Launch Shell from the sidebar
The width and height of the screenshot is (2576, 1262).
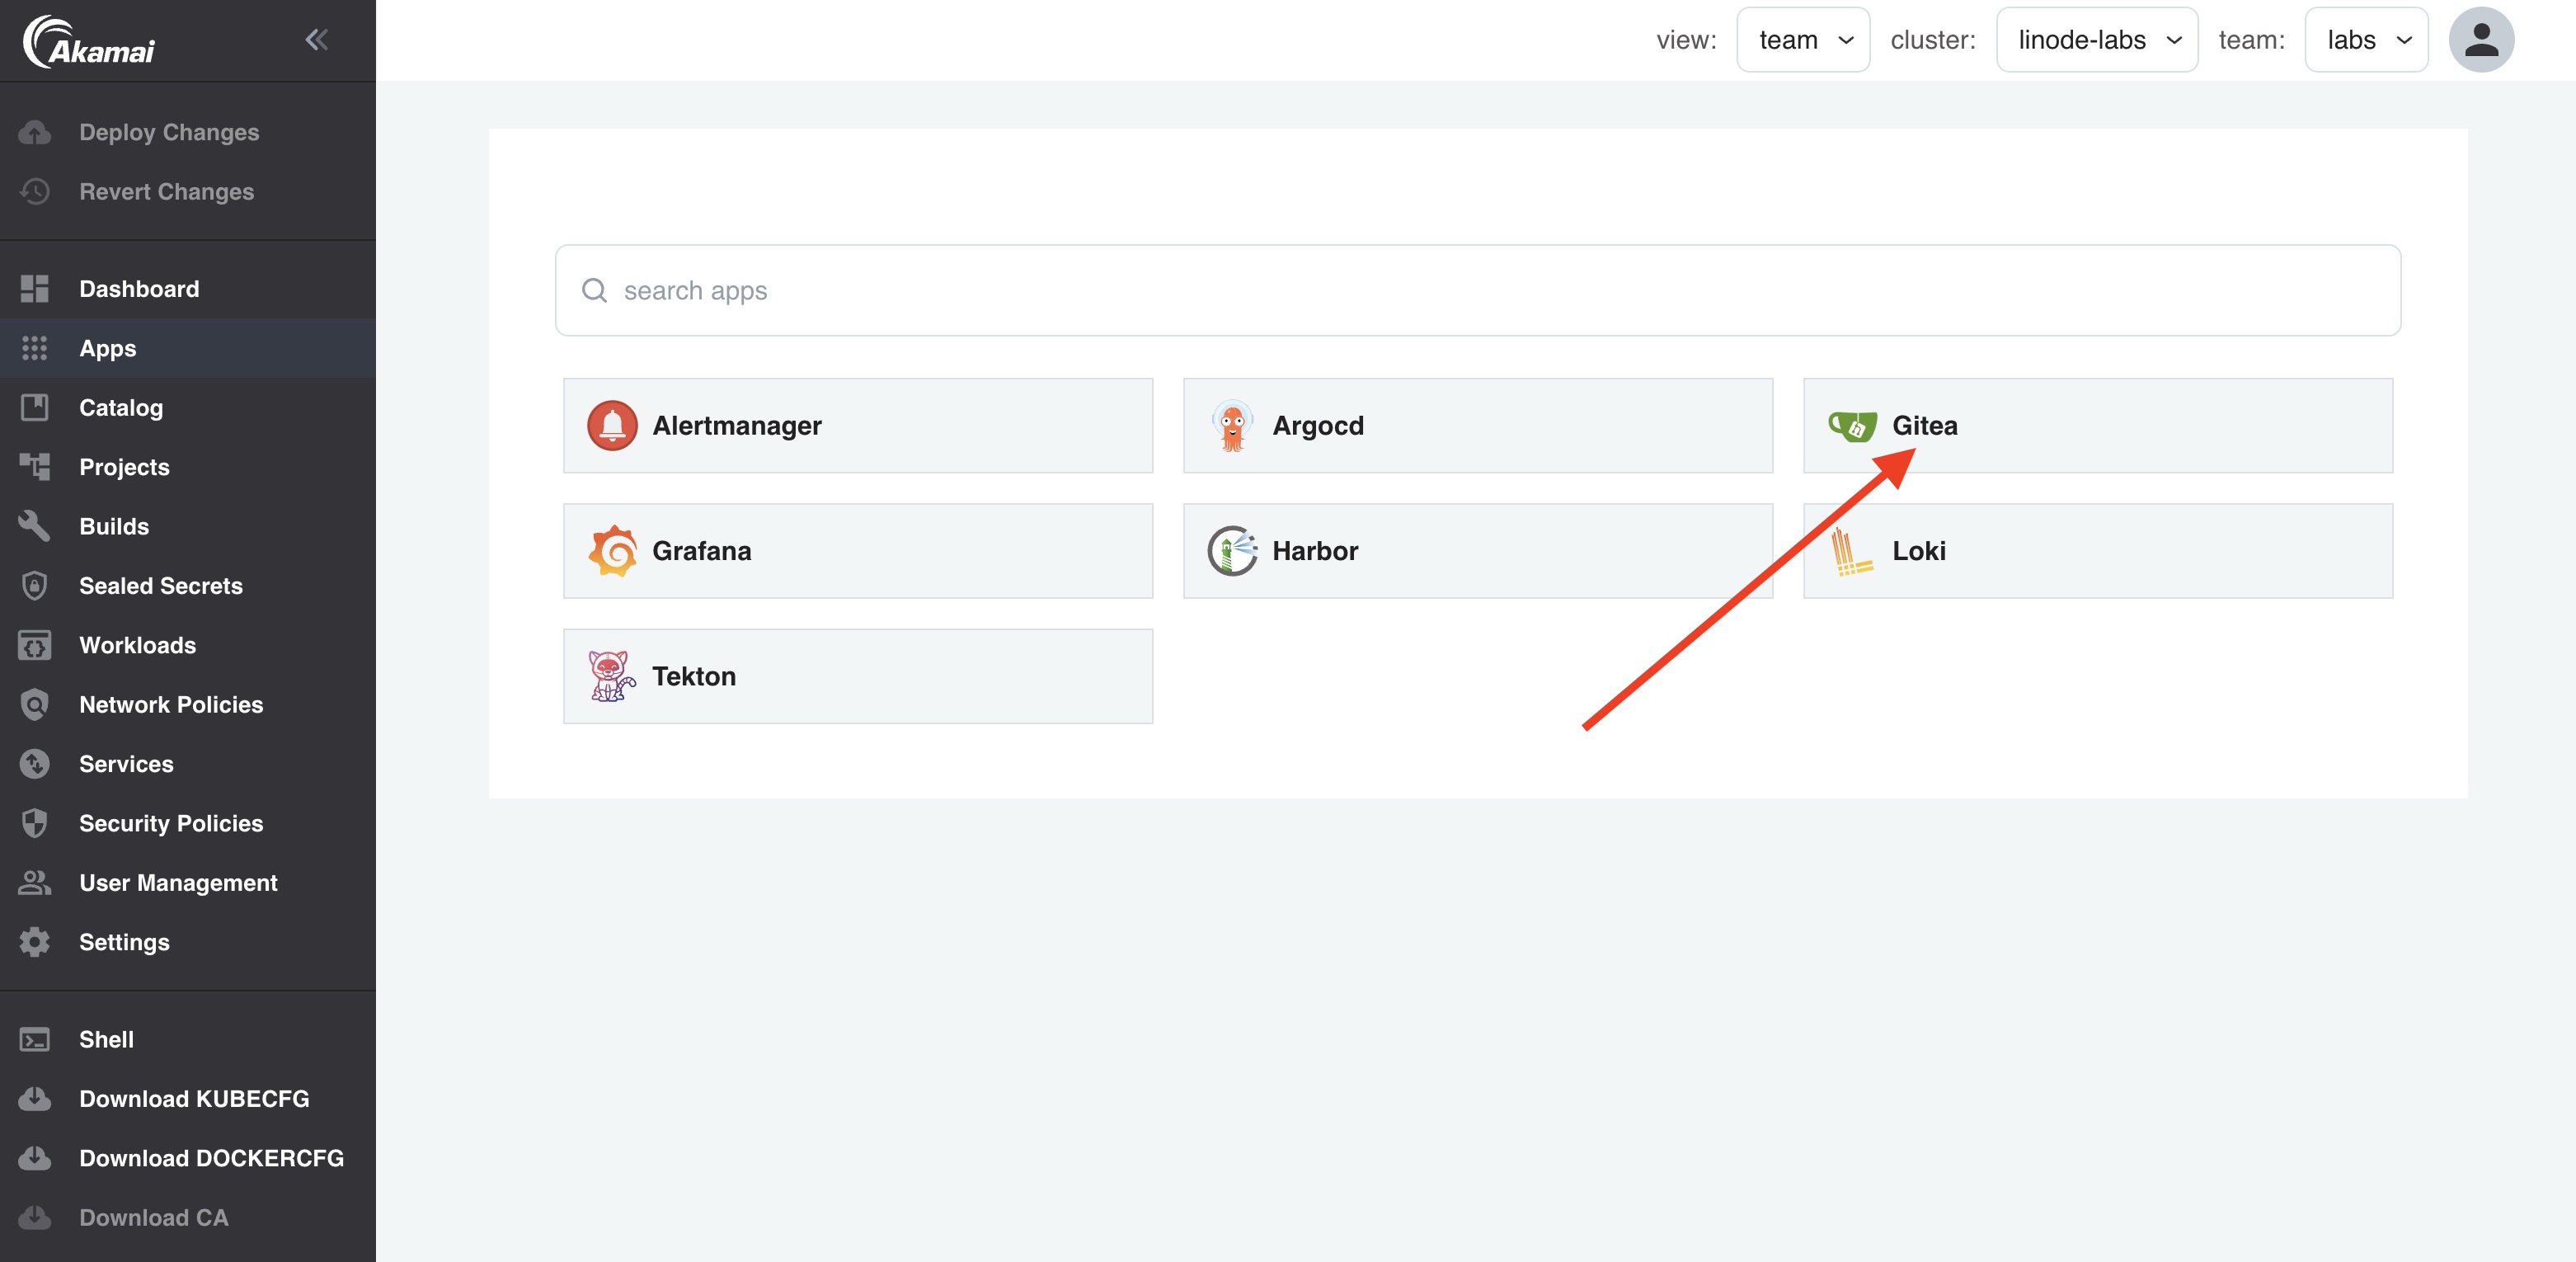[188, 1040]
